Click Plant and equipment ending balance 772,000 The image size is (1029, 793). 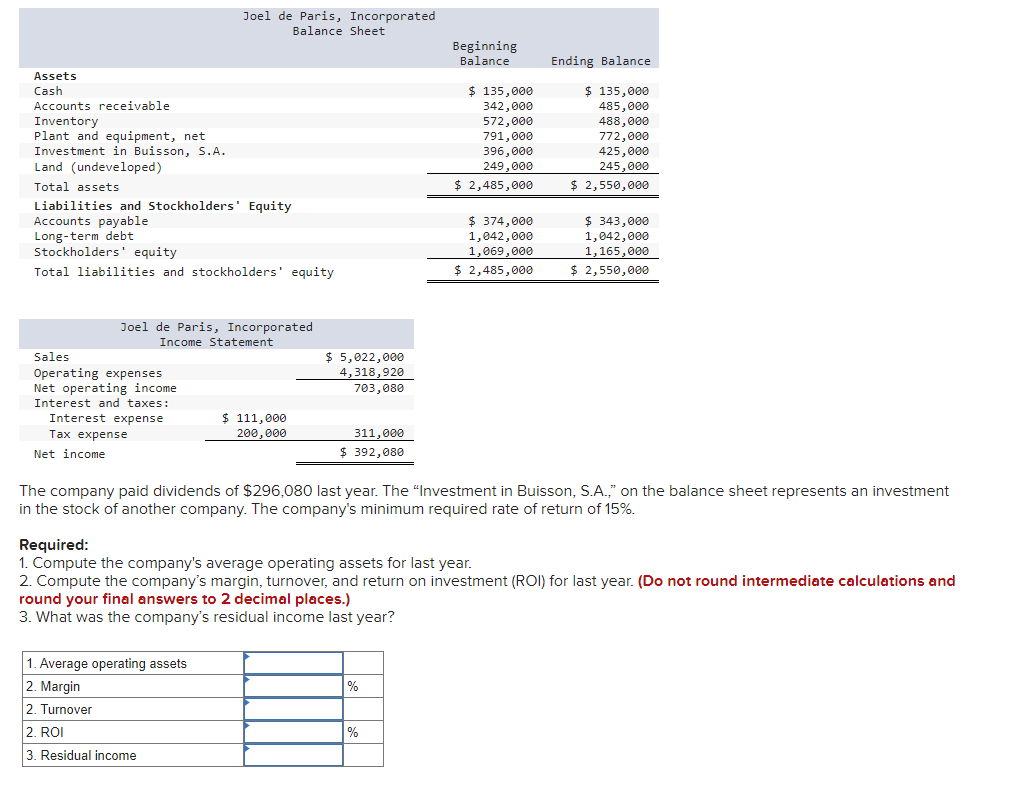[623, 137]
